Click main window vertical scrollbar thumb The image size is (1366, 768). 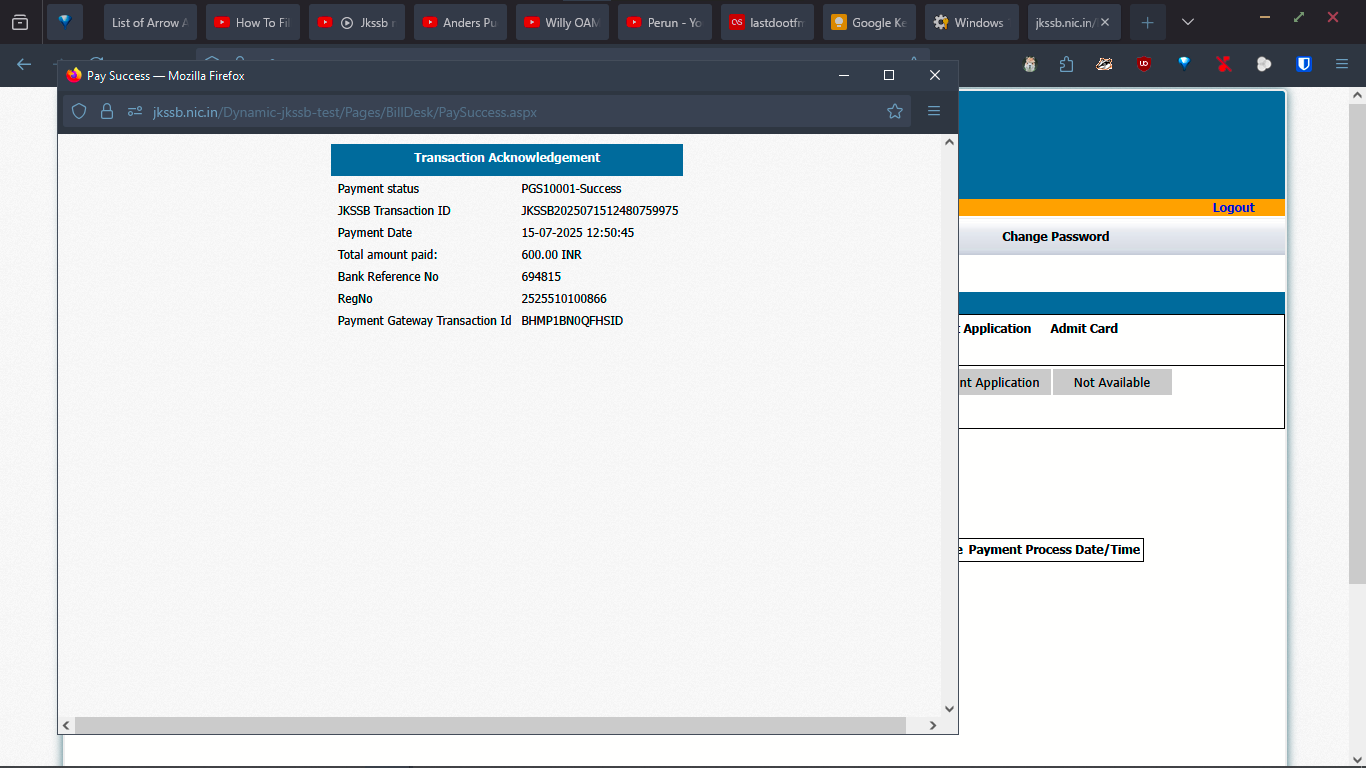(x=1357, y=343)
